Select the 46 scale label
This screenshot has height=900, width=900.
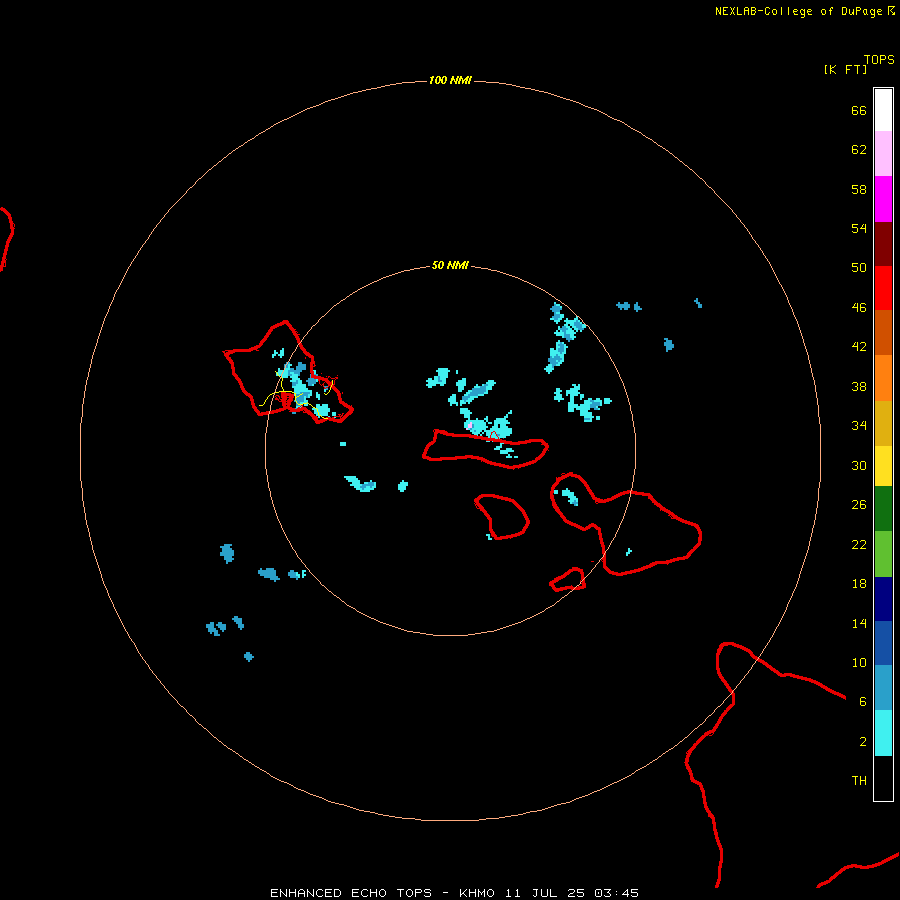click(859, 308)
